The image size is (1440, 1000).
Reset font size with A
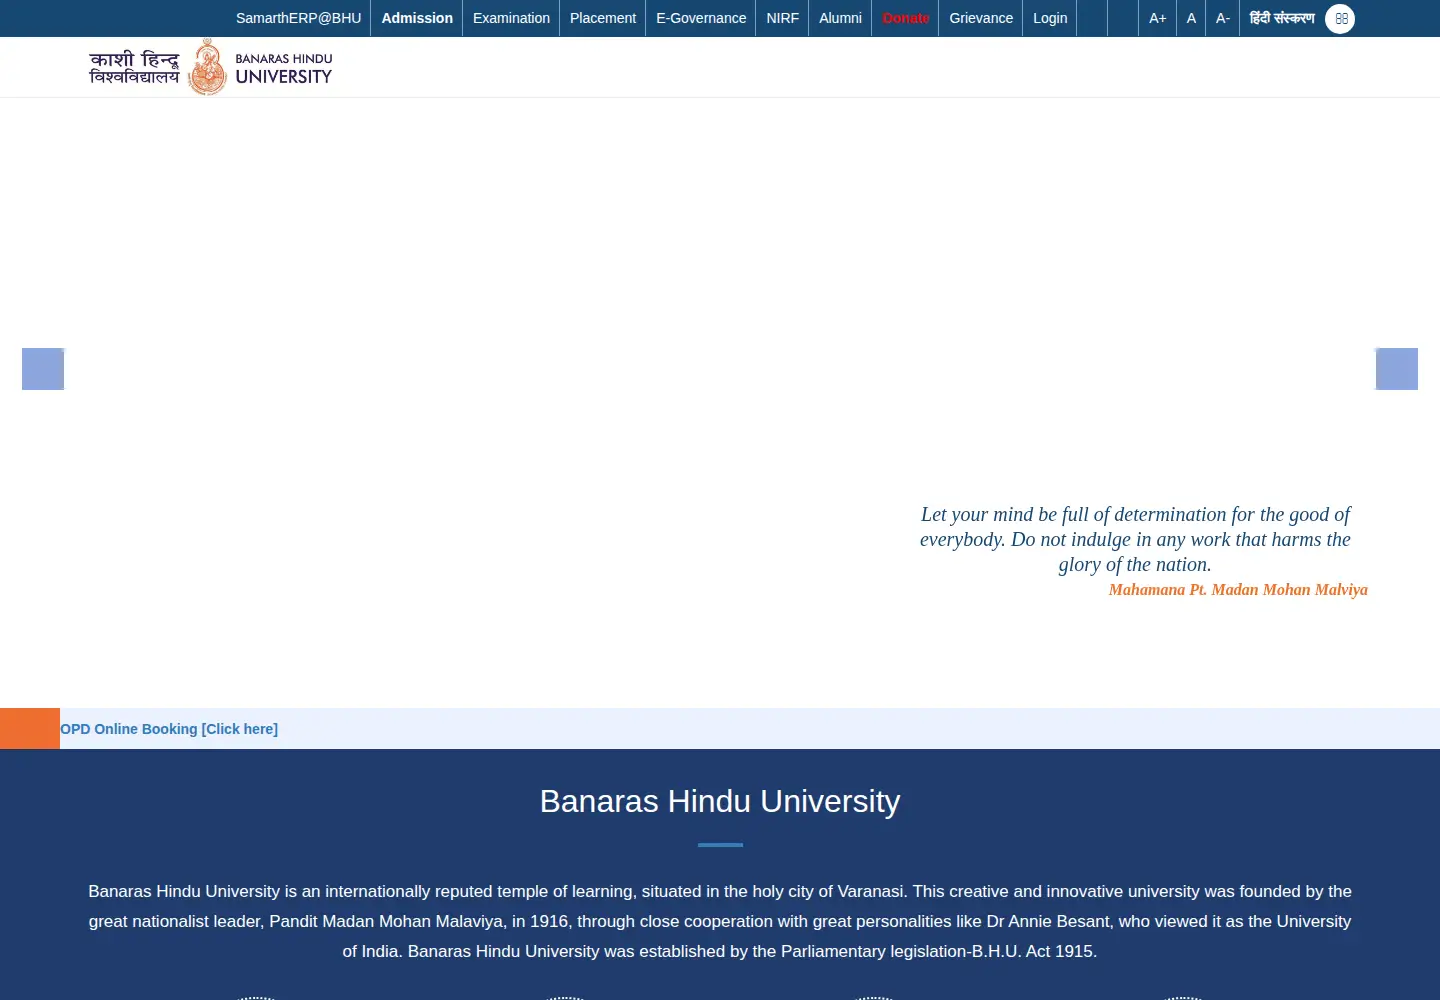point(1191,18)
